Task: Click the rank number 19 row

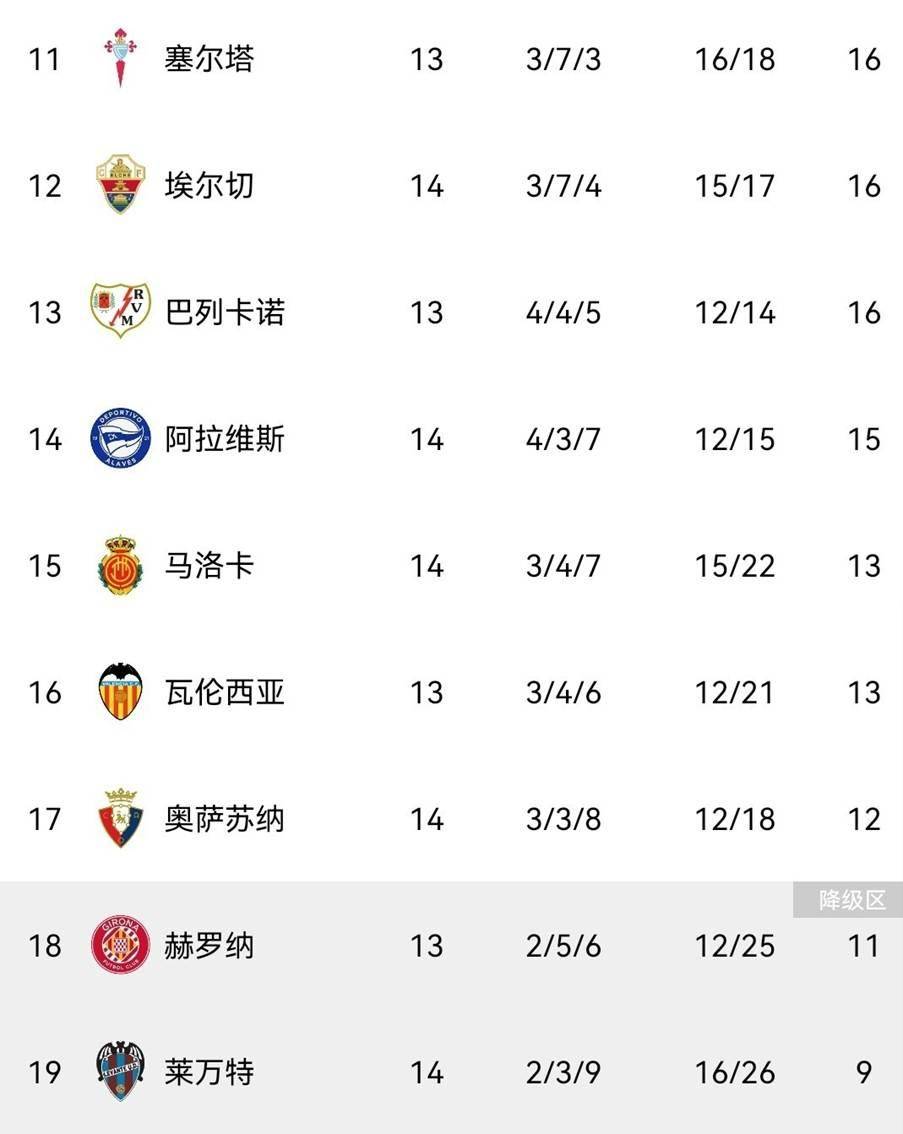Action: [45, 1072]
